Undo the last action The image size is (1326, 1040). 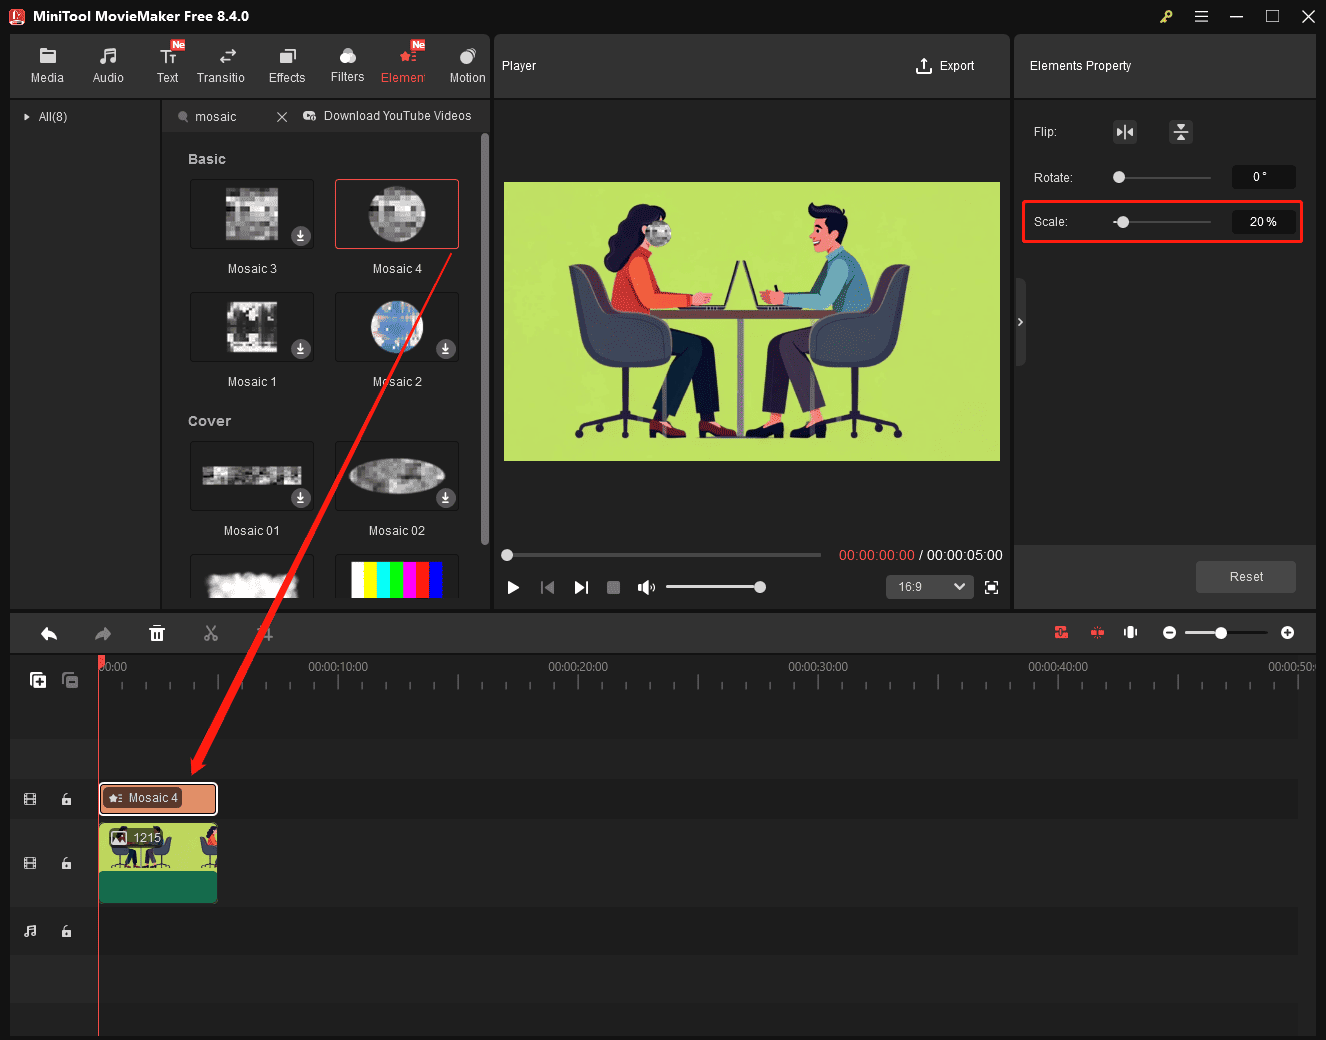coord(49,632)
